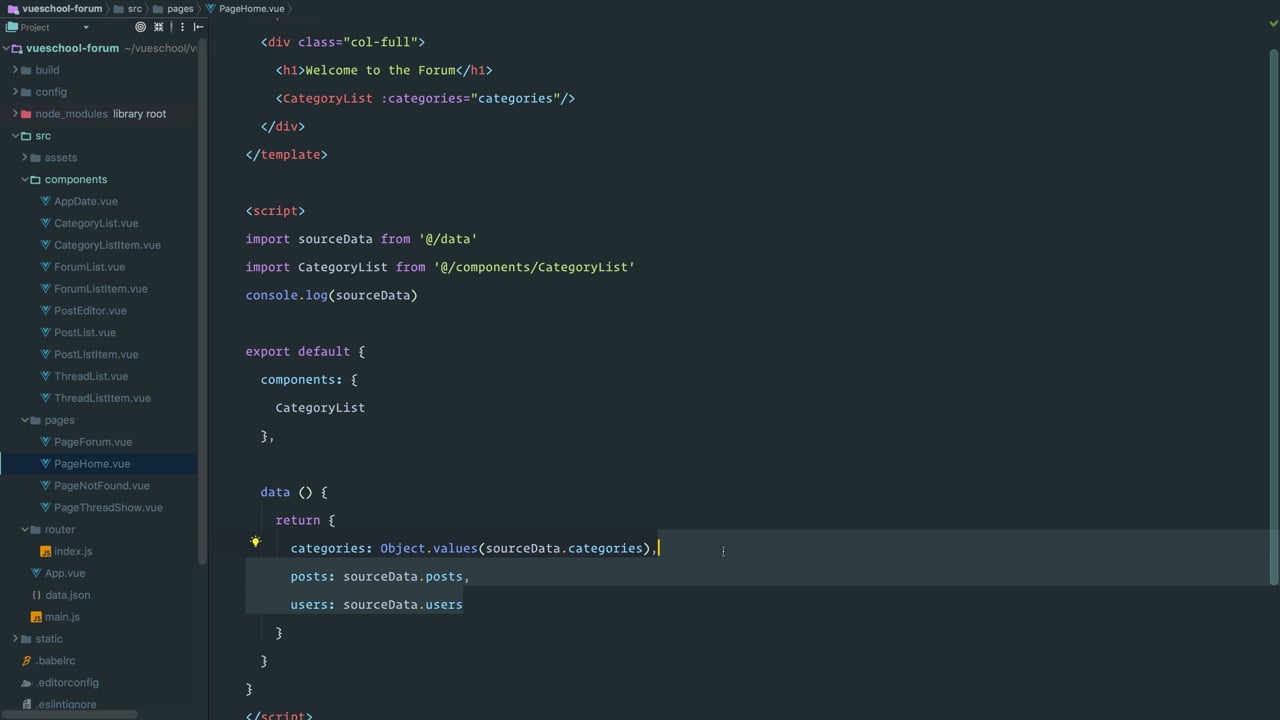Click the '@/data' import string
This screenshot has height=720, width=1280.
point(448,239)
